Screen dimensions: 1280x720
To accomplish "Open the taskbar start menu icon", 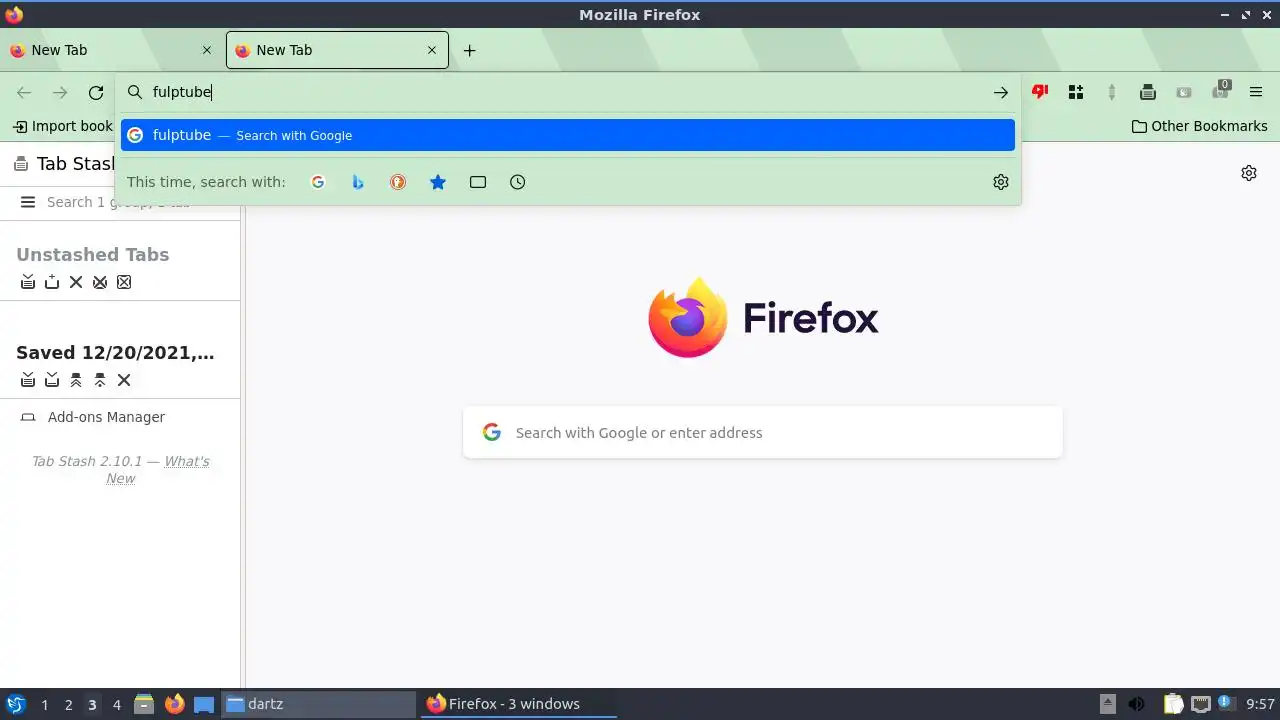I will pyautogui.click(x=15, y=704).
